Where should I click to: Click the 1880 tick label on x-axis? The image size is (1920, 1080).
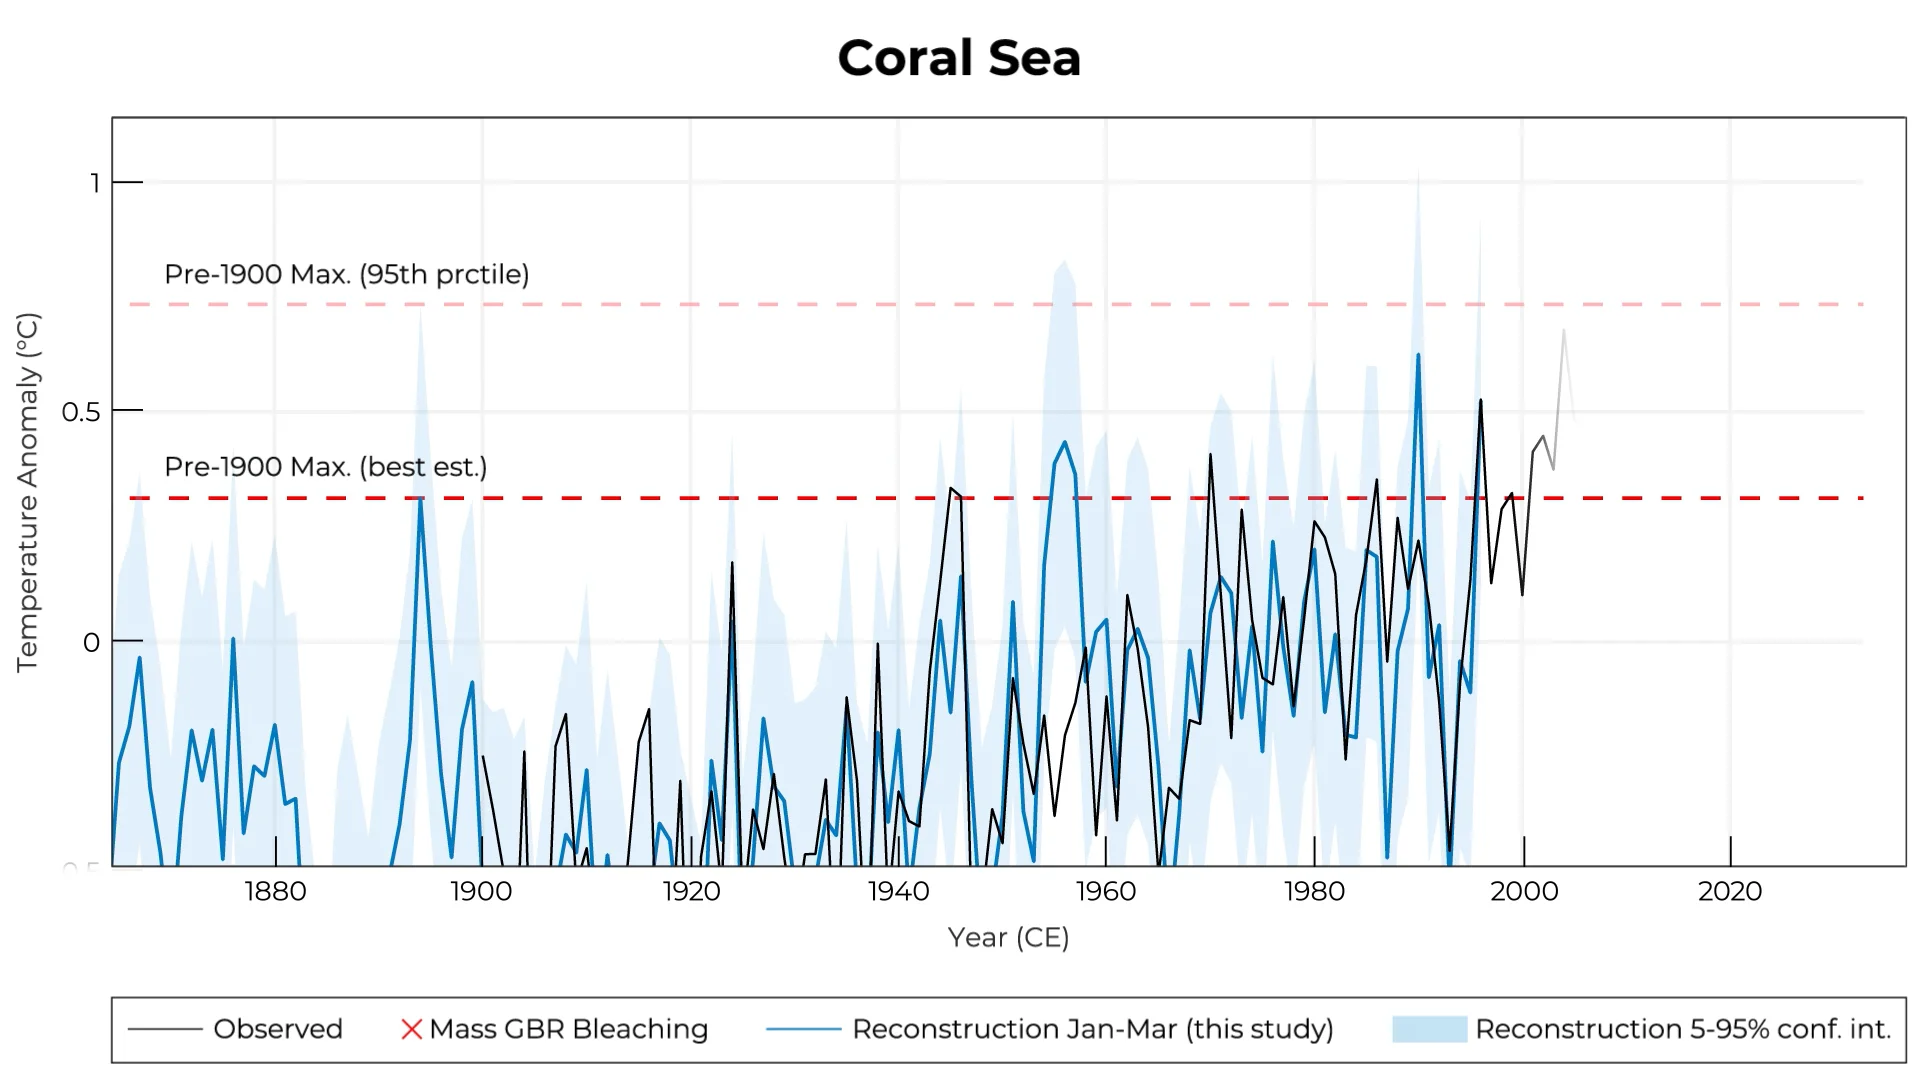pyautogui.click(x=275, y=891)
